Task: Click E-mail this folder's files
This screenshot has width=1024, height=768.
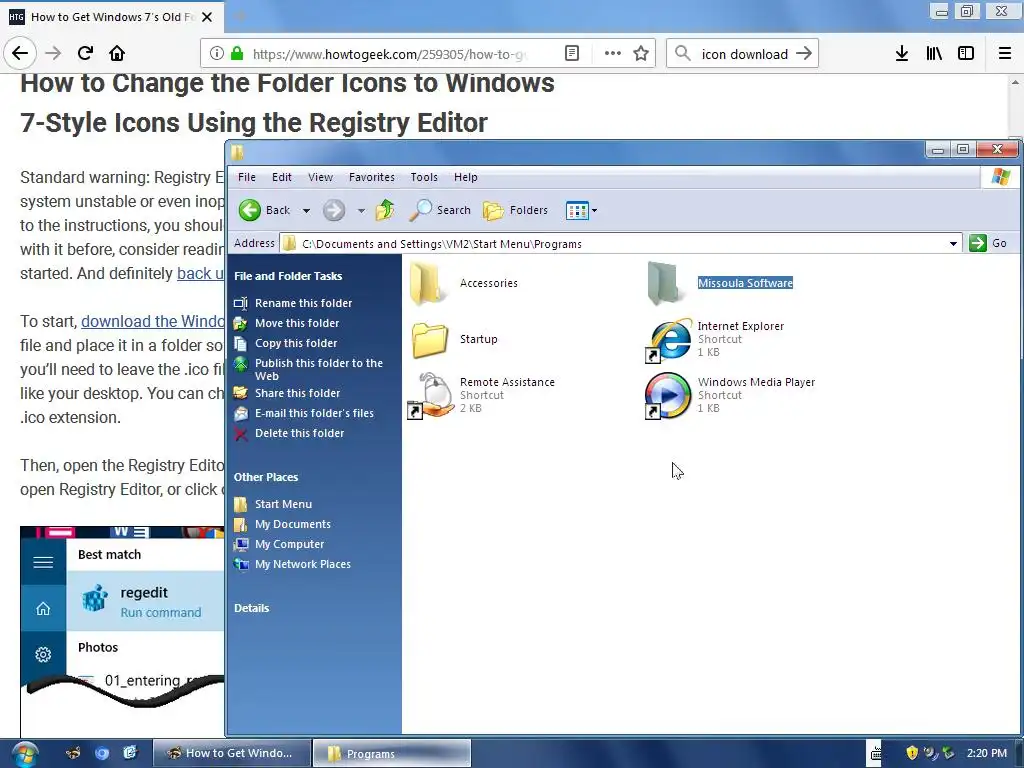Action: (314, 413)
